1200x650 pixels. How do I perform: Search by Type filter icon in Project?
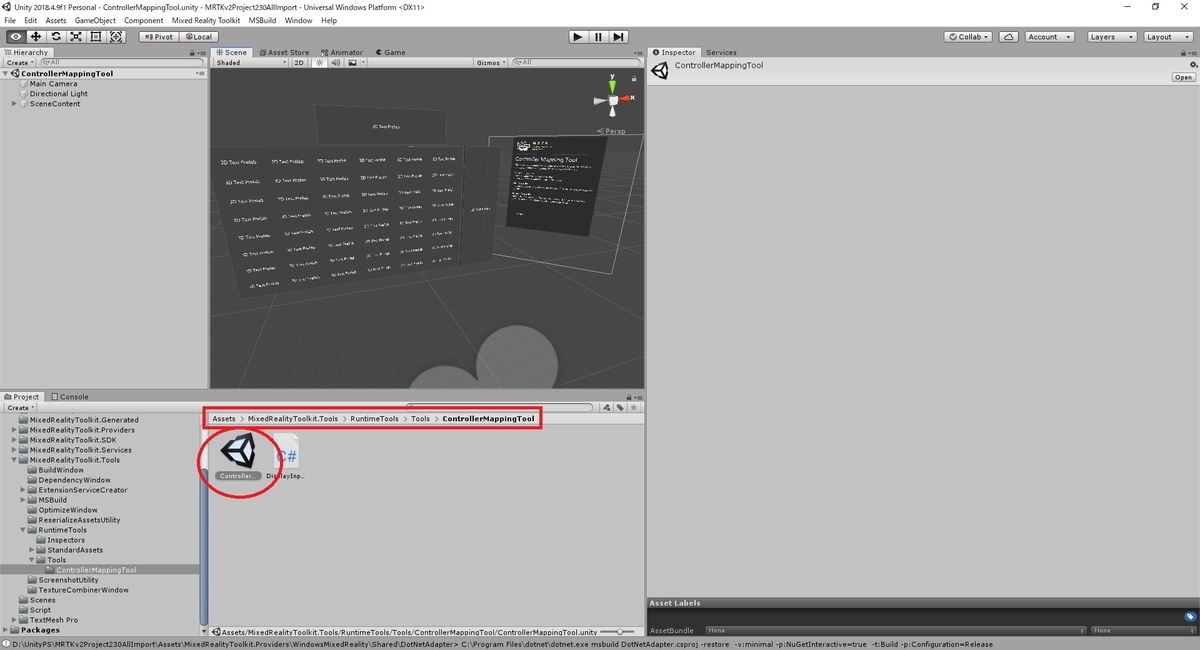607,407
